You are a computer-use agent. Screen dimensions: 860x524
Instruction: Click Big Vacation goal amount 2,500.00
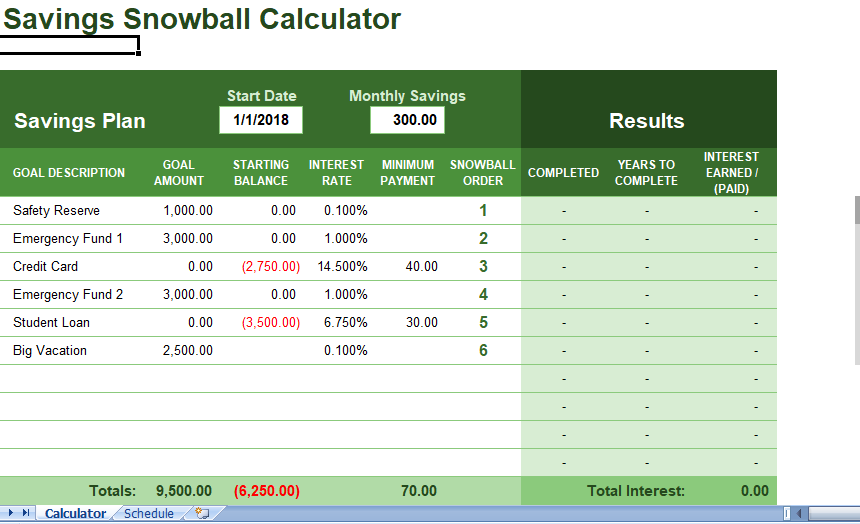(188, 351)
